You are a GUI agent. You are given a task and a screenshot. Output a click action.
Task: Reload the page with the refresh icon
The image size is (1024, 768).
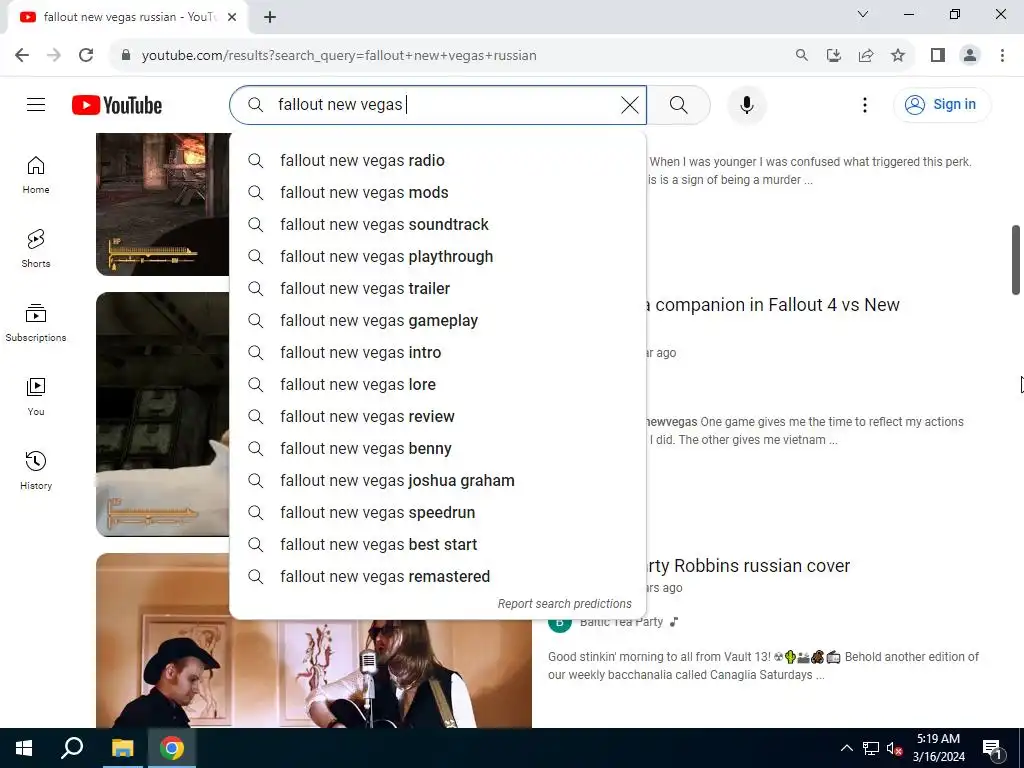point(86,56)
